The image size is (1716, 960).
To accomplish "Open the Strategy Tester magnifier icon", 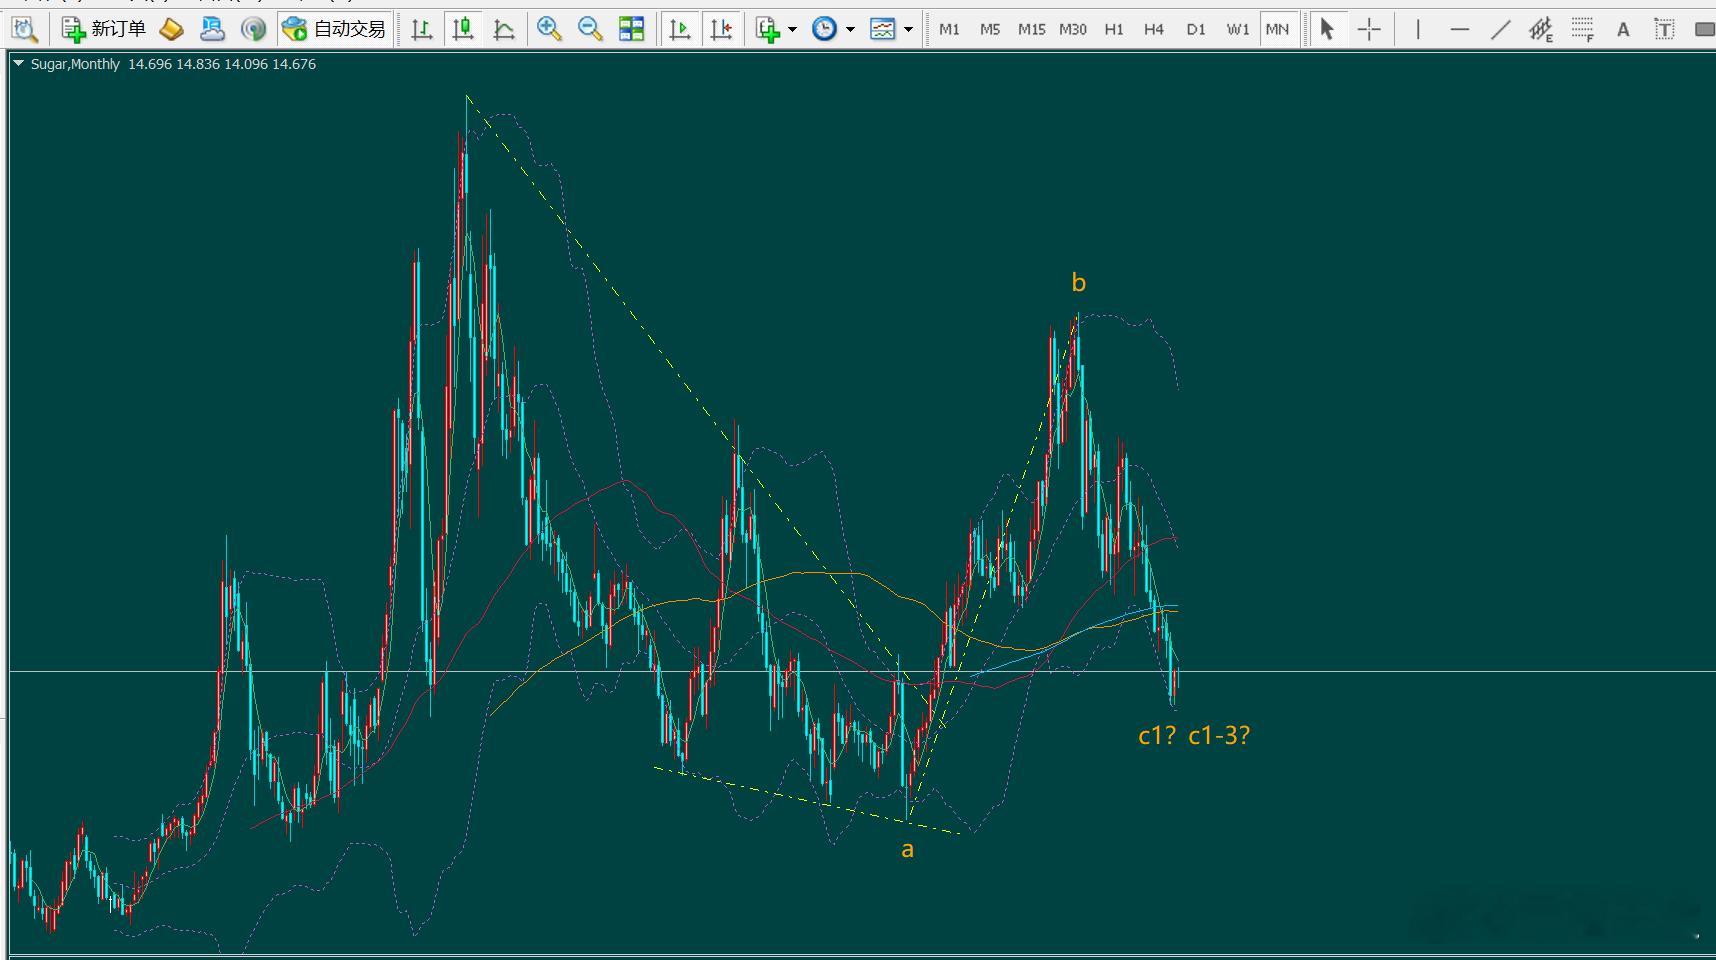I will (x=25, y=29).
